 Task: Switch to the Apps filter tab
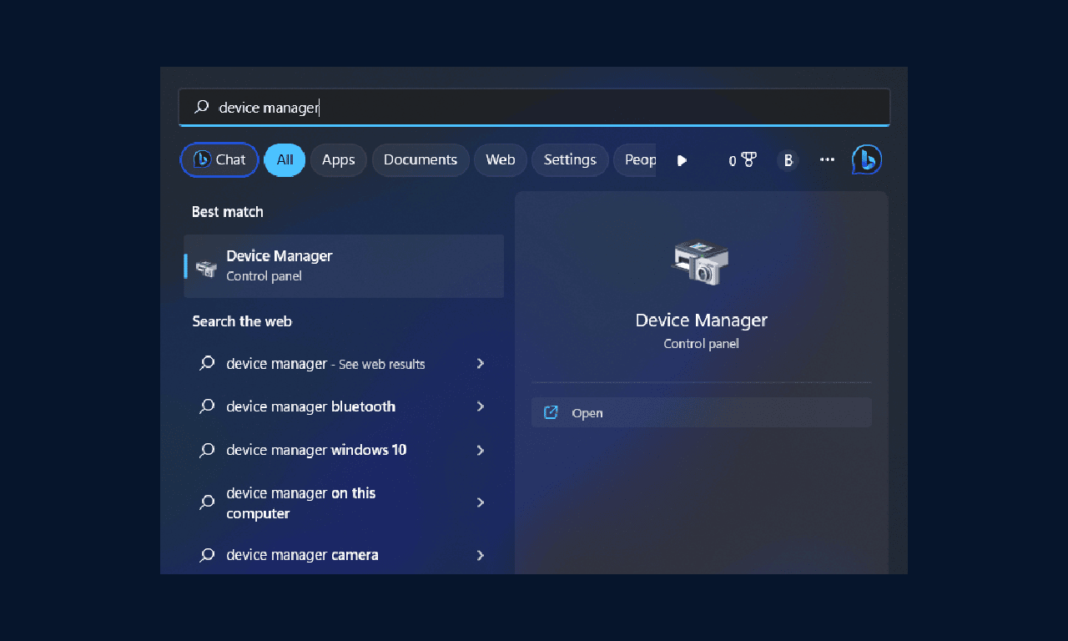[338, 159]
